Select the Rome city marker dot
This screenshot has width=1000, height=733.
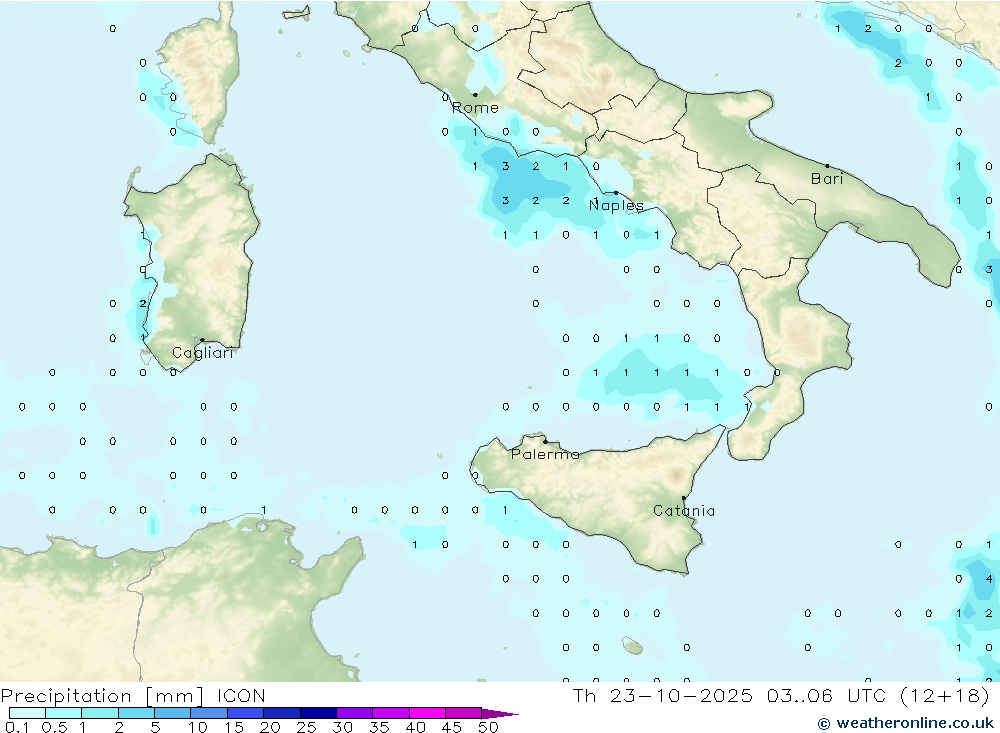click(475, 95)
